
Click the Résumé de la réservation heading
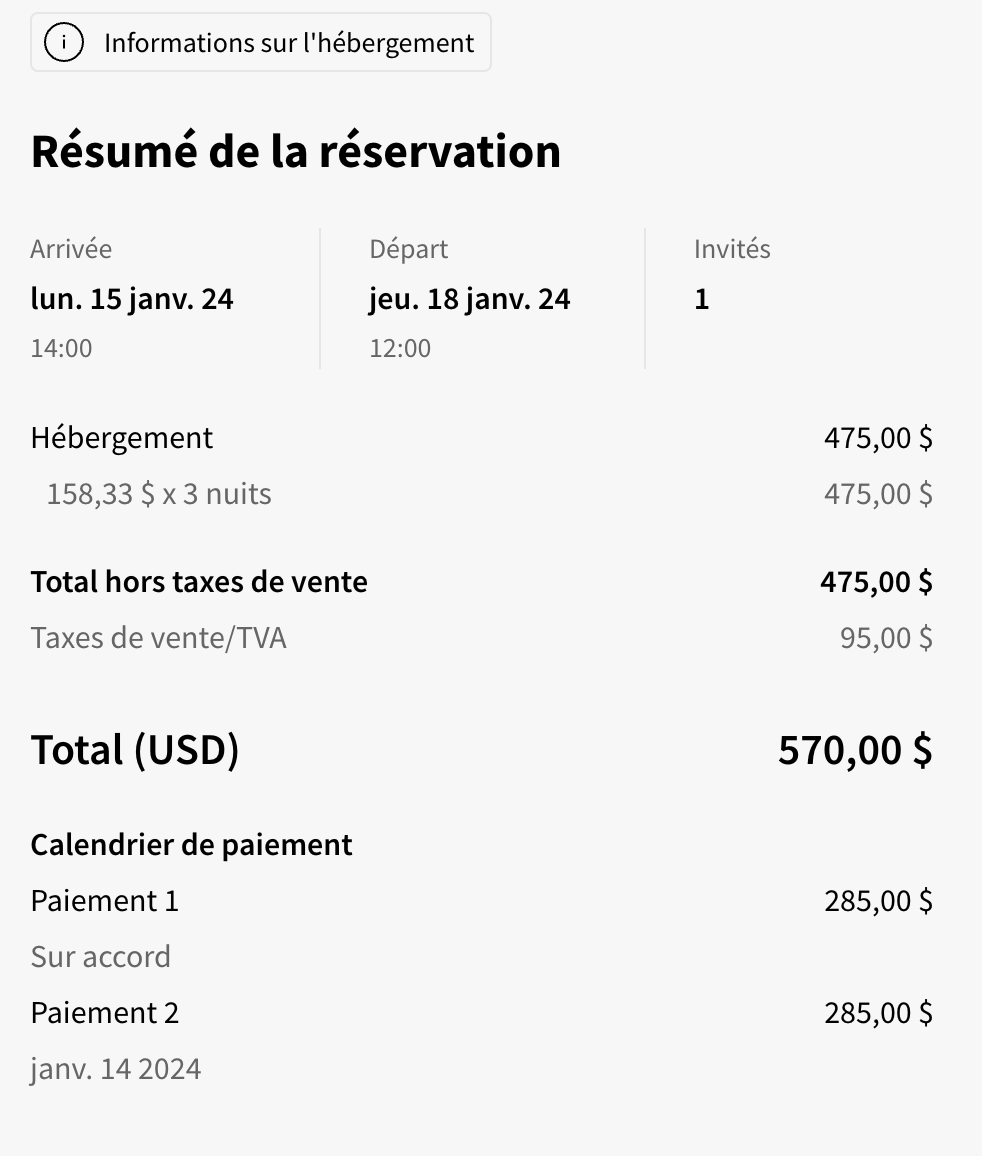[x=296, y=151]
